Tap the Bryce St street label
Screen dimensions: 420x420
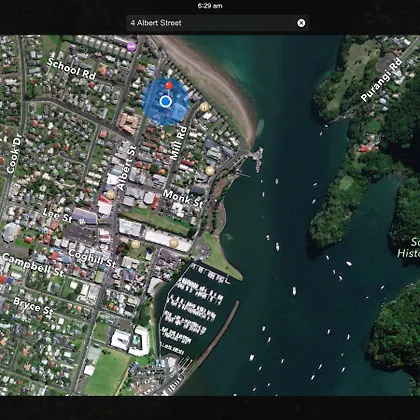33,306
